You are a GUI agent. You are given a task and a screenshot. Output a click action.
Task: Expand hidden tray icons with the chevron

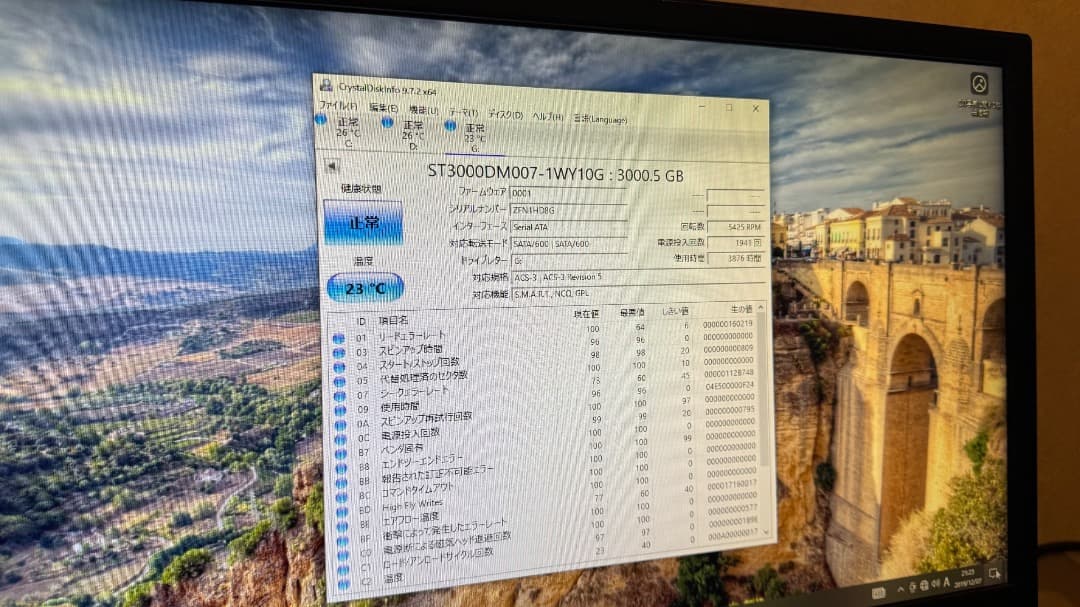tap(901, 587)
